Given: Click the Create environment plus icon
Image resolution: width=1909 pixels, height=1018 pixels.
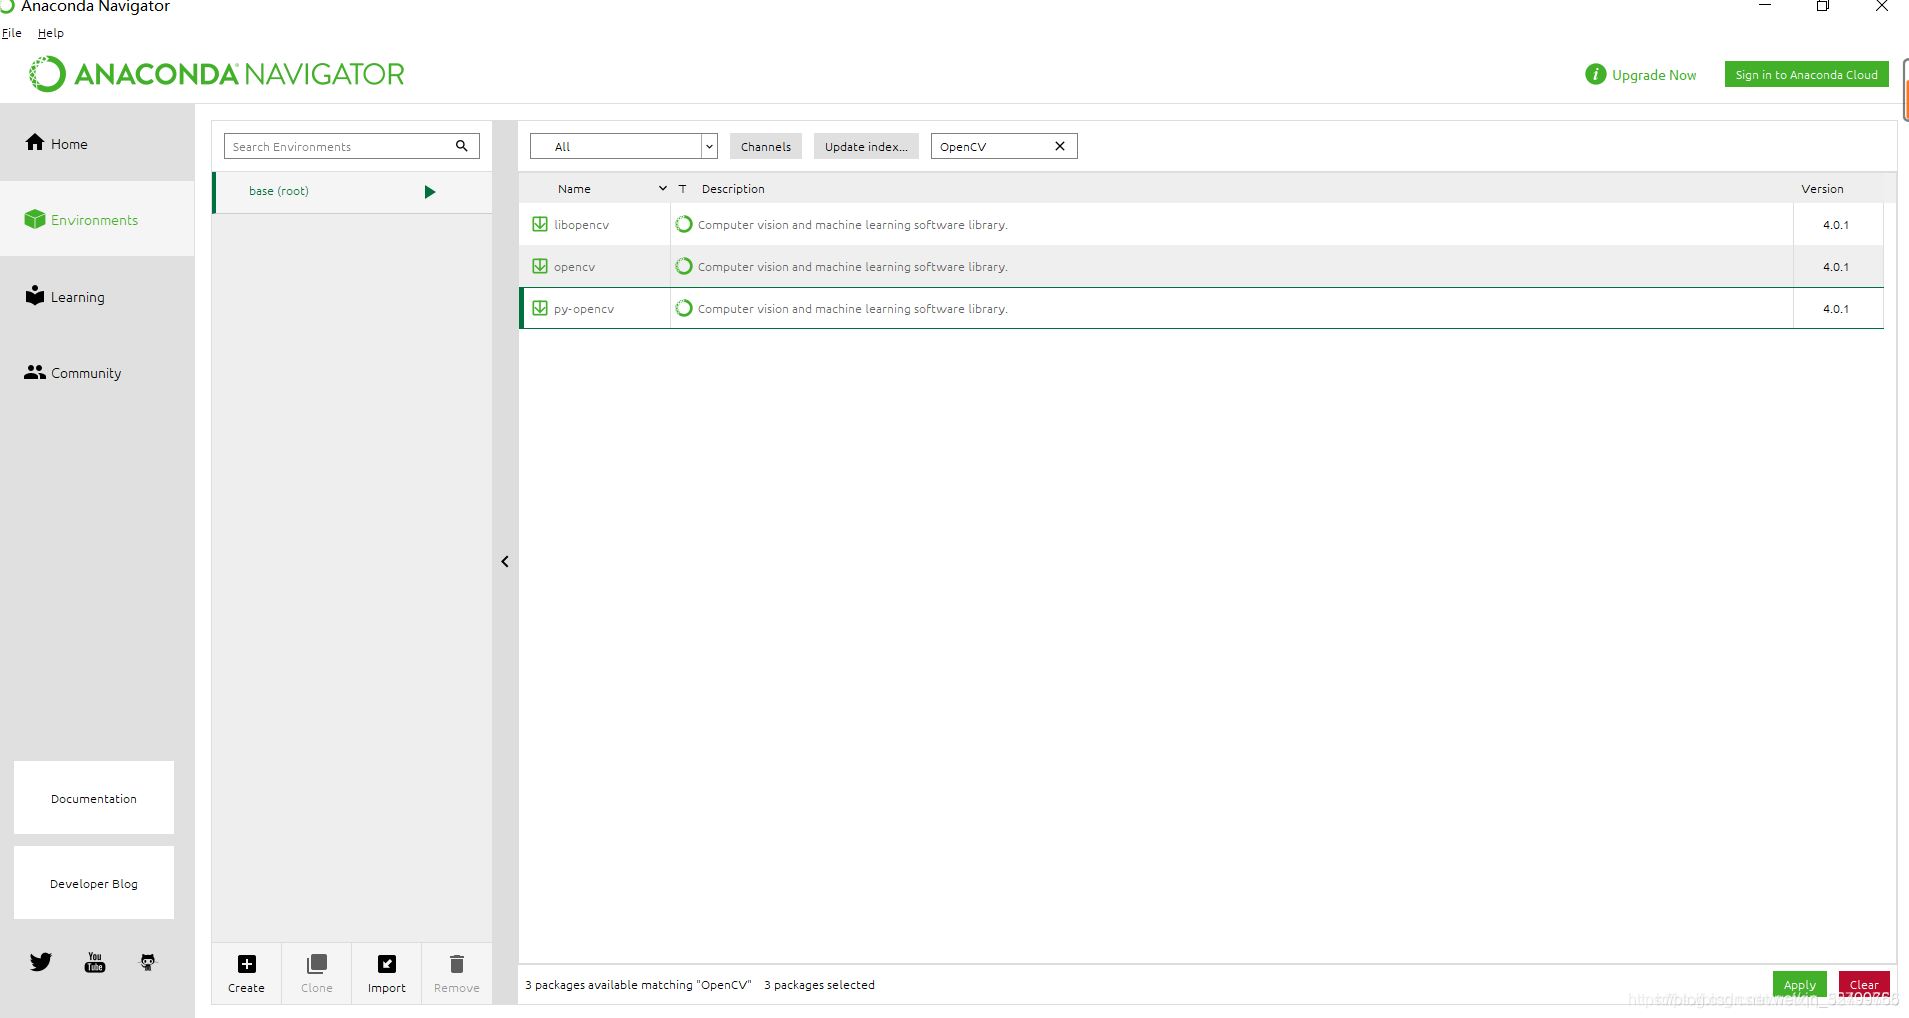Looking at the screenshot, I should [x=247, y=964].
